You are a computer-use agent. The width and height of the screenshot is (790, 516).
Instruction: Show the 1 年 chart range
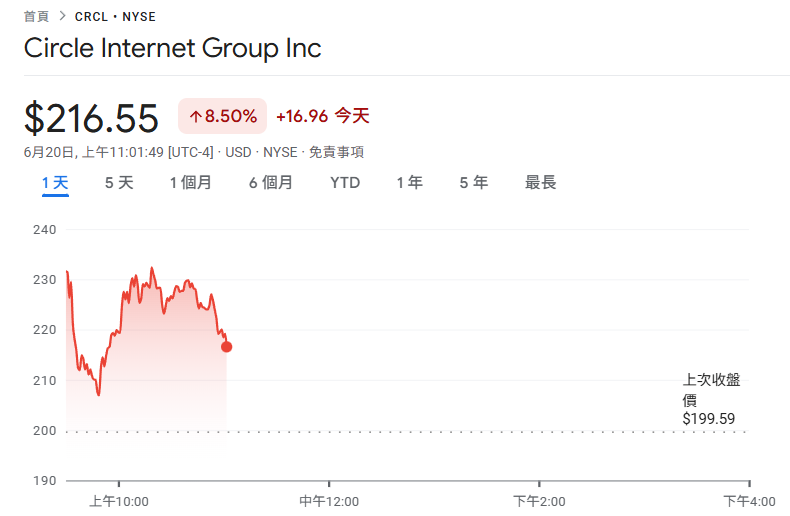click(x=409, y=182)
